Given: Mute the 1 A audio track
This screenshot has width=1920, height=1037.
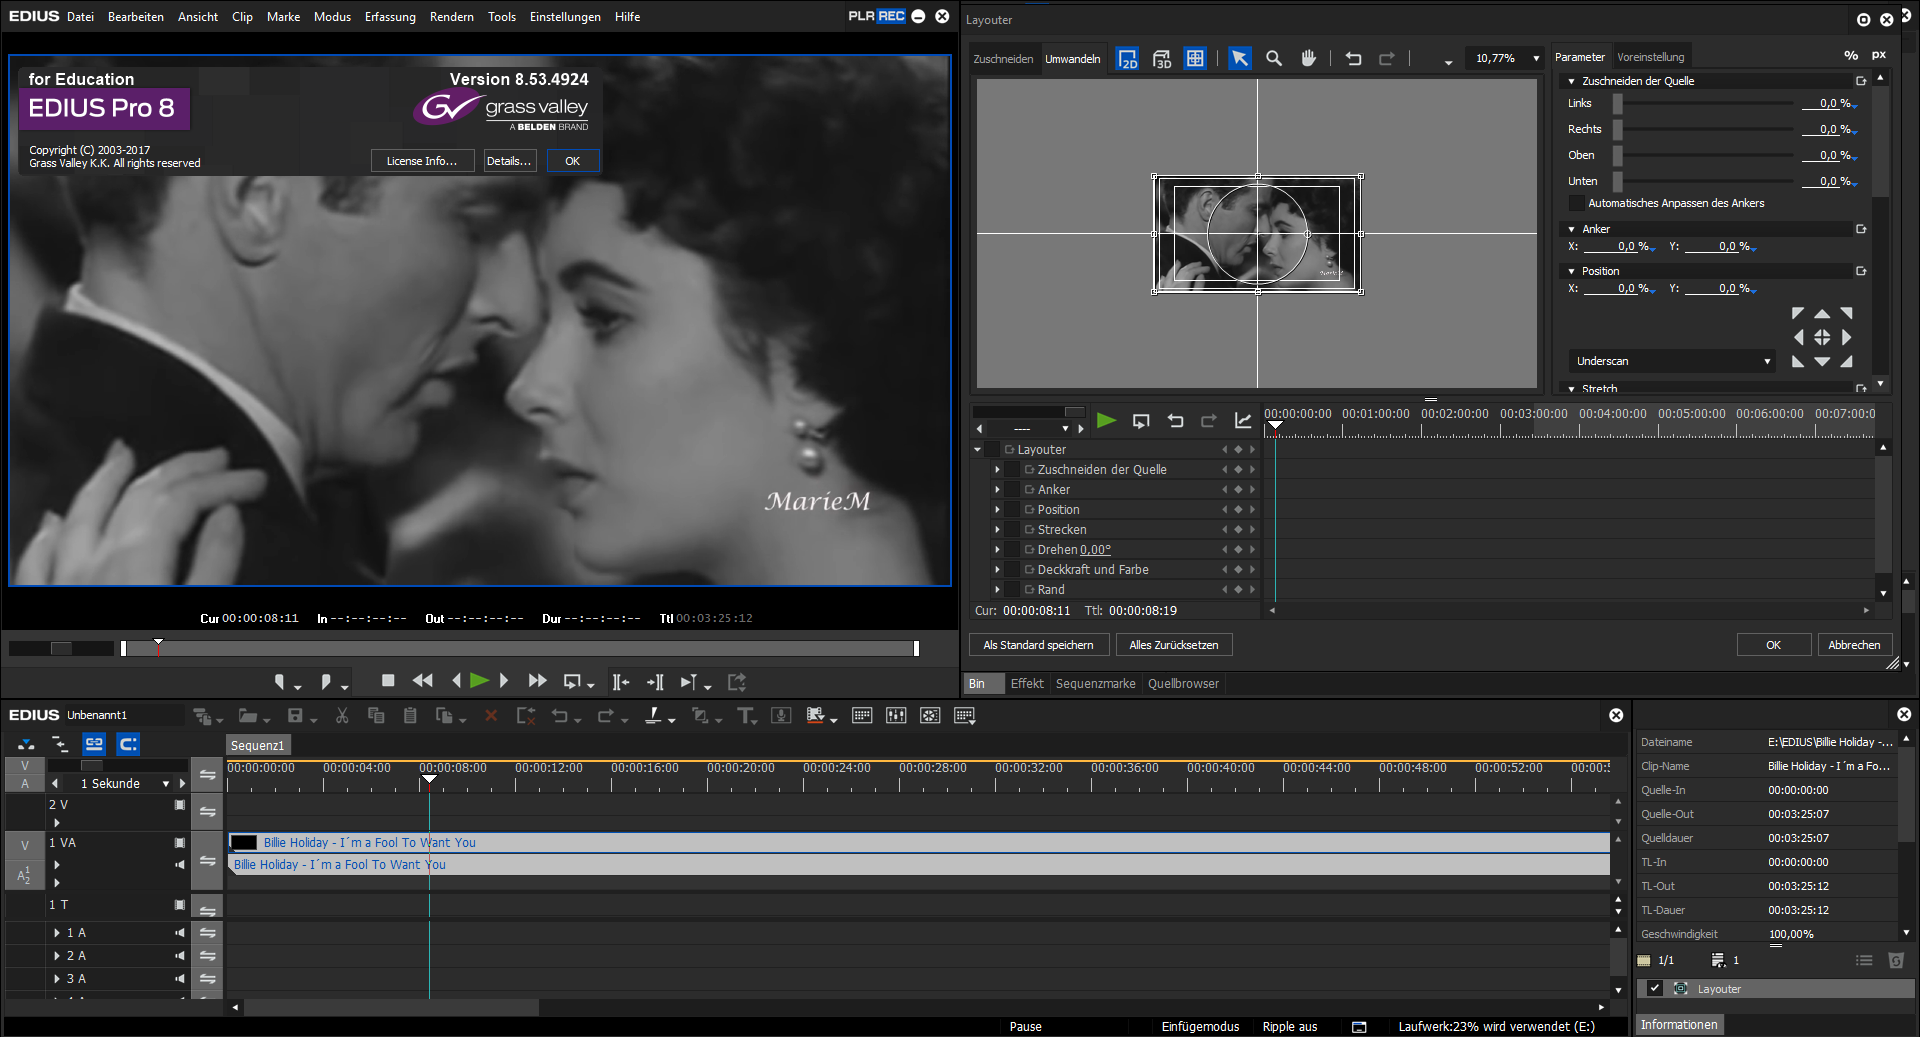Looking at the screenshot, I should pos(180,933).
